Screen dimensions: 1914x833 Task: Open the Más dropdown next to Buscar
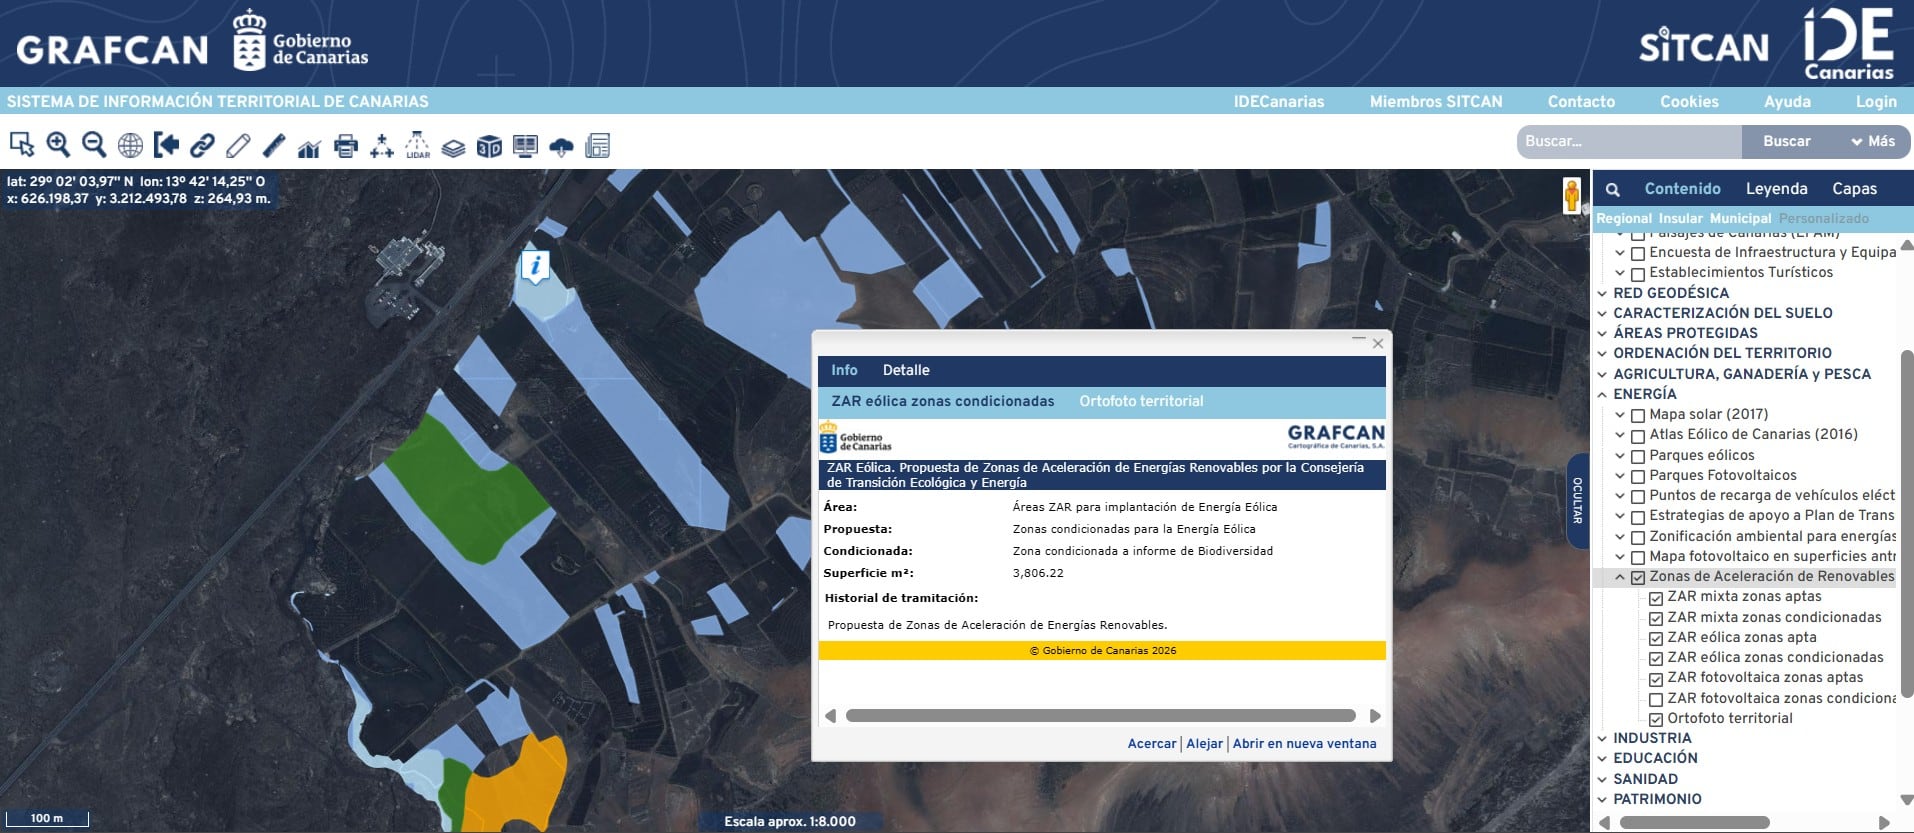click(1872, 142)
